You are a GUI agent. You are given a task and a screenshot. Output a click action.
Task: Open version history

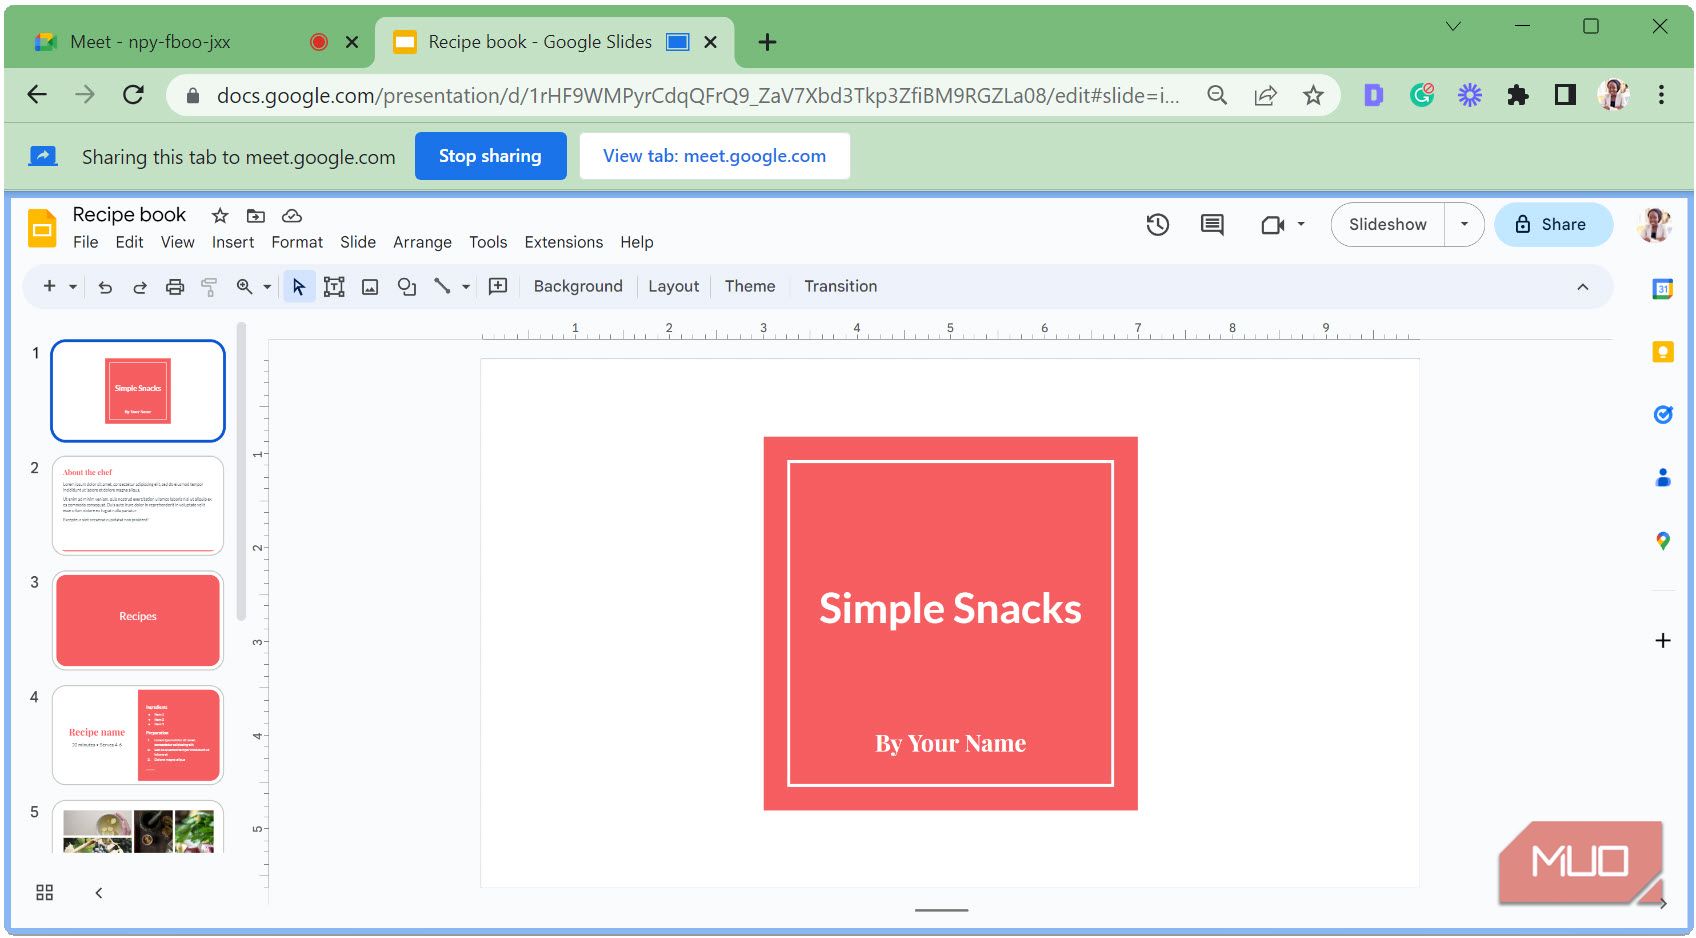tap(1157, 224)
